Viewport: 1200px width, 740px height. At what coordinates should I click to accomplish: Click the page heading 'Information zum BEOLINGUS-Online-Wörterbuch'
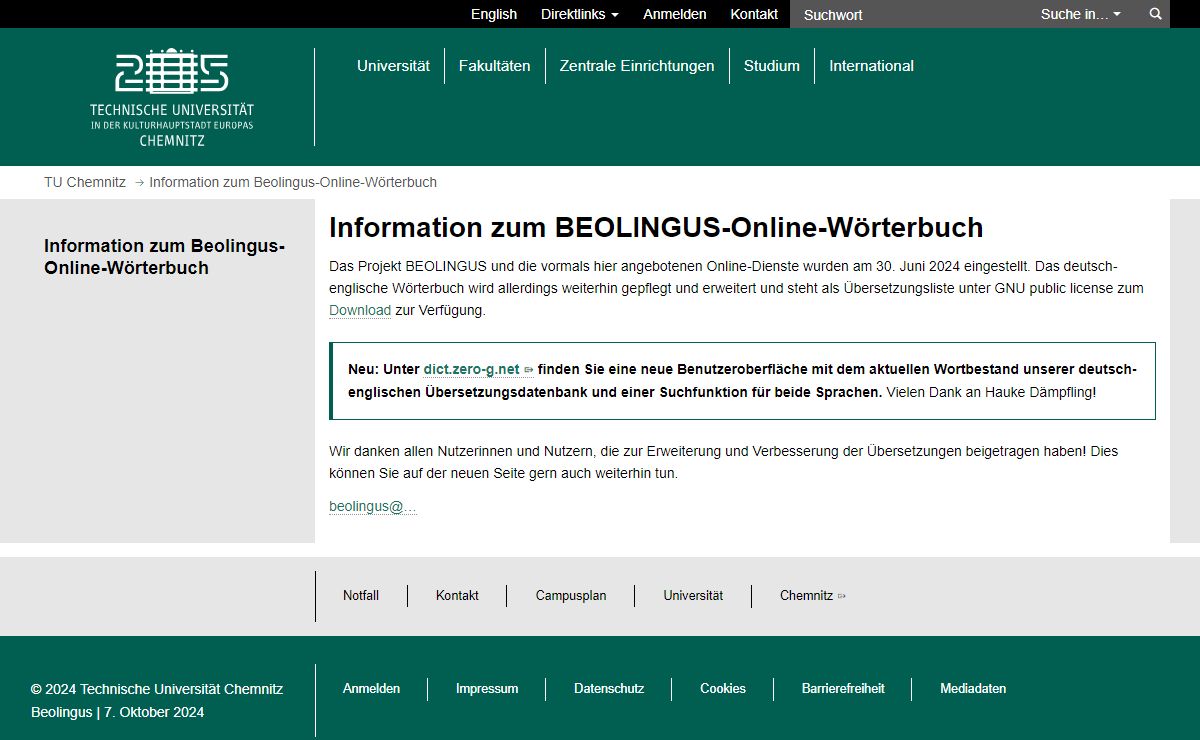[x=656, y=228]
